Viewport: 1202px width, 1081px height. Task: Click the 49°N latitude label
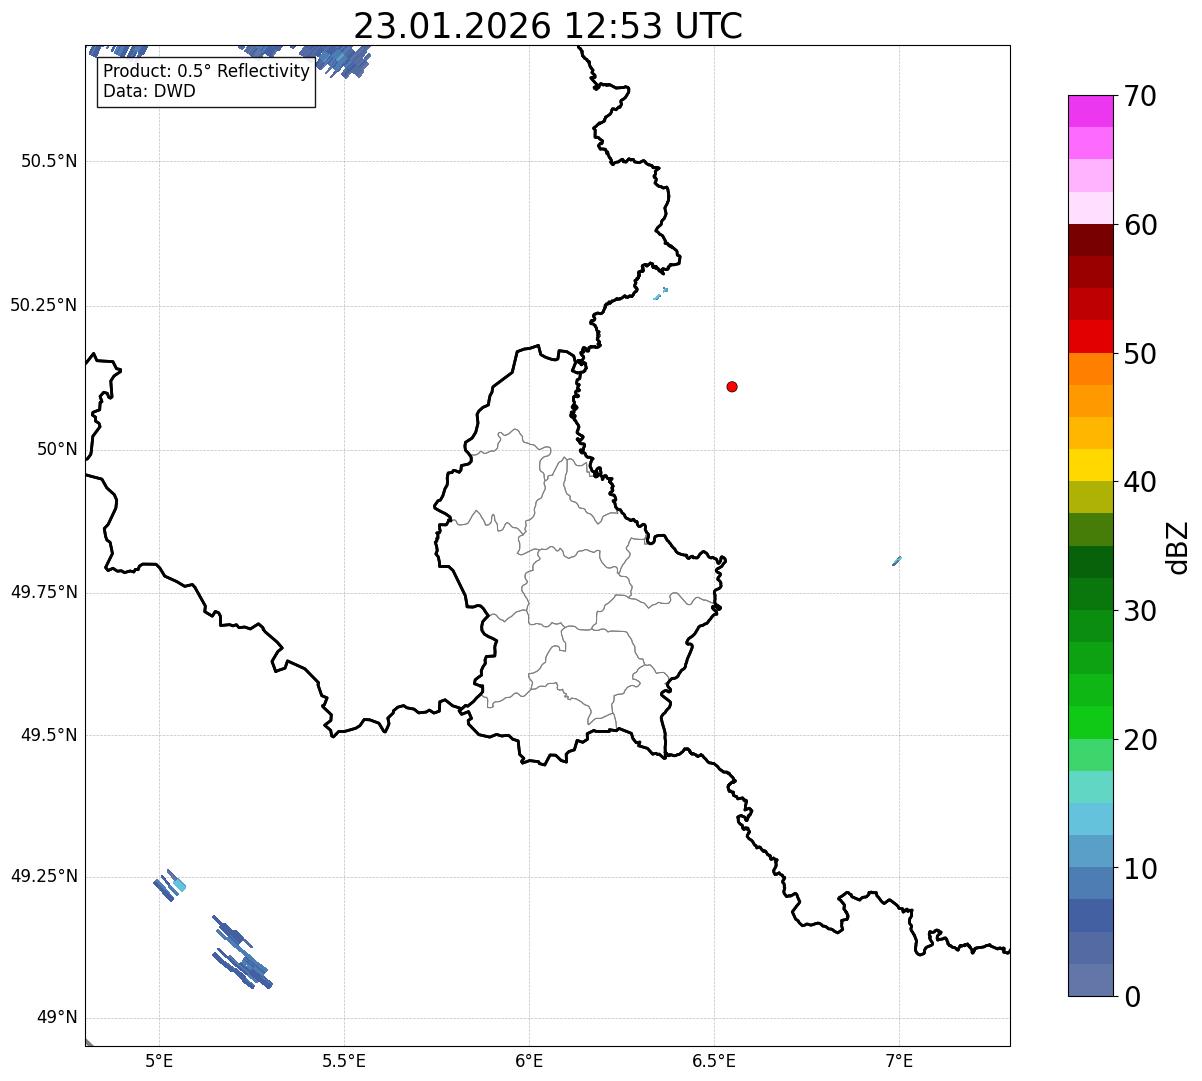click(x=57, y=1018)
